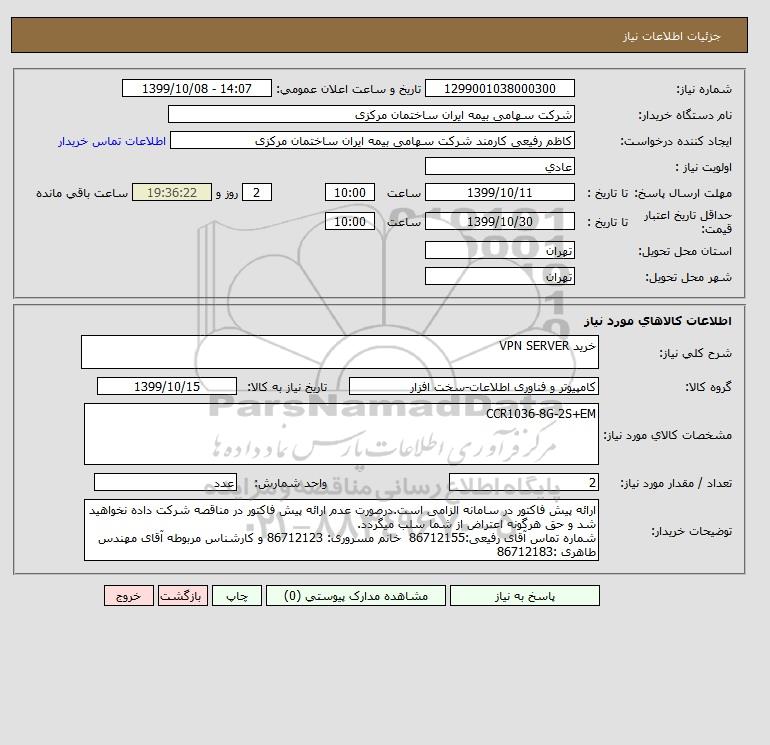Click the شماره نیاز label
Viewport: 770px width, 745px height.
704,89
